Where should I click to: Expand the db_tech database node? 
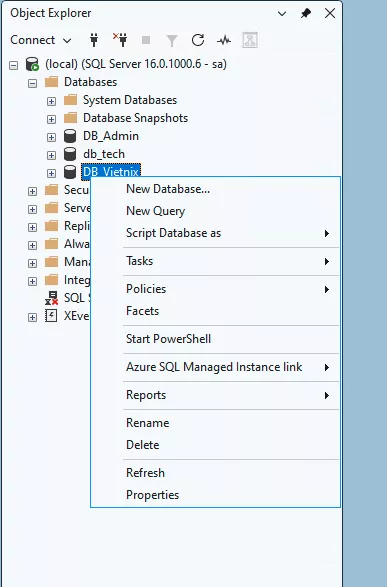pyautogui.click(x=51, y=155)
